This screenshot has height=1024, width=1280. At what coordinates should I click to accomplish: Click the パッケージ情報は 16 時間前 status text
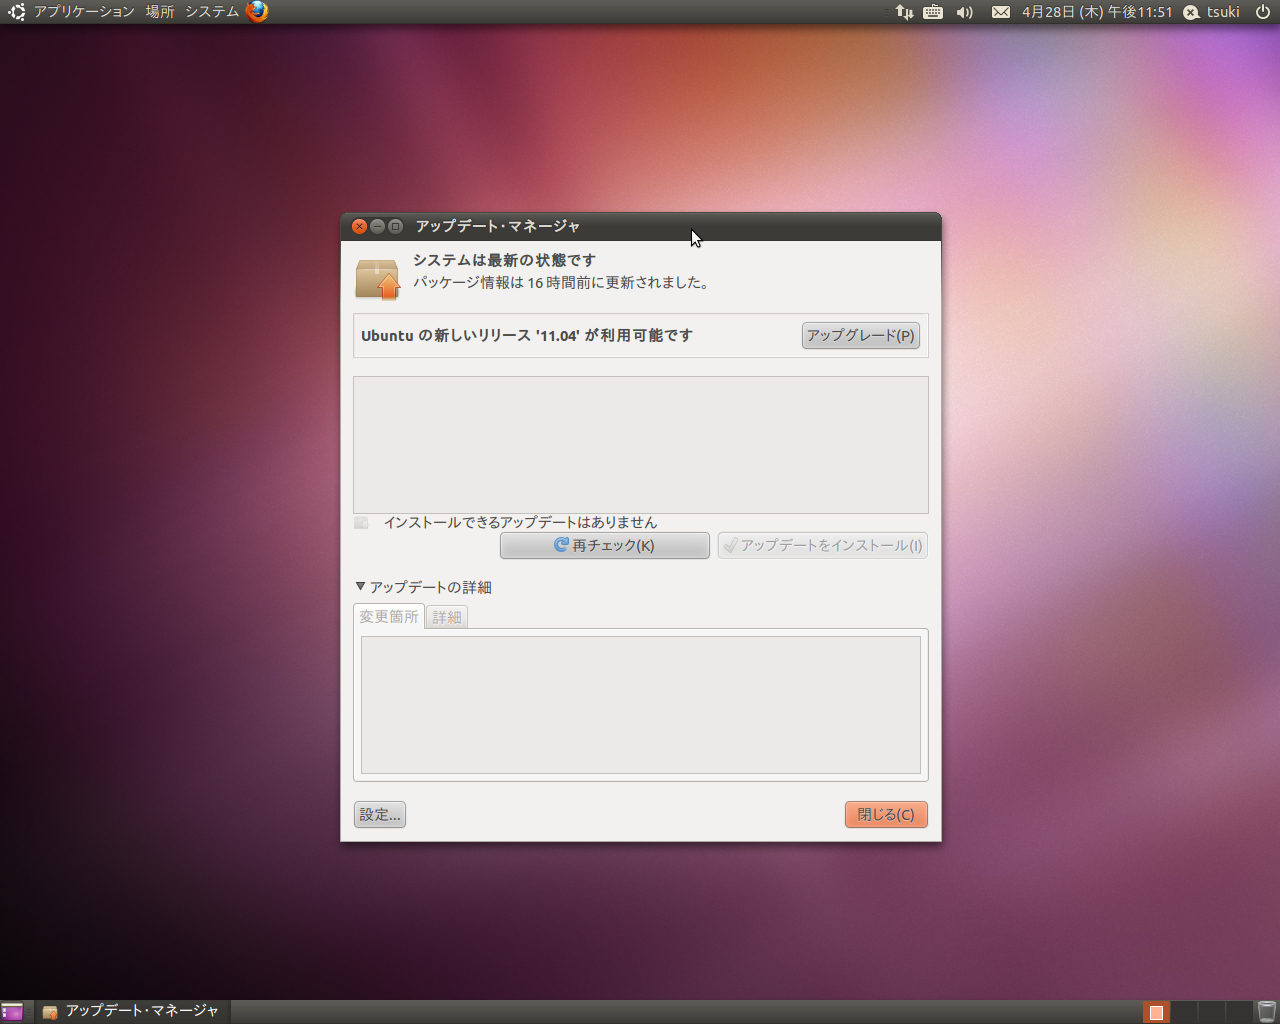[562, 283]
